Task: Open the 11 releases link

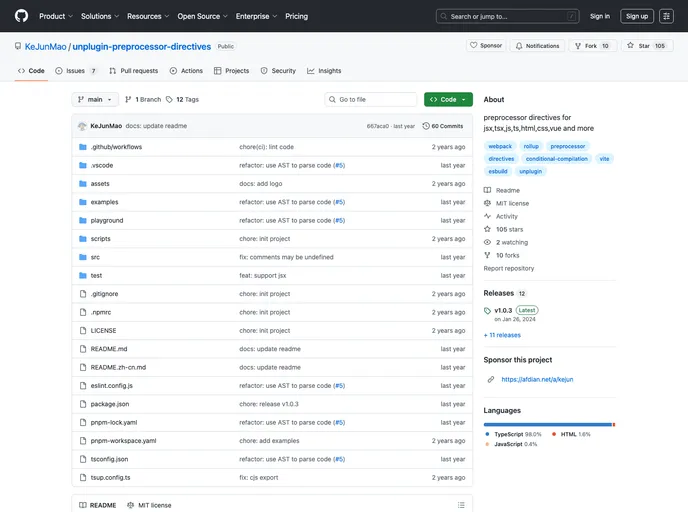Action: coord(502,335)
